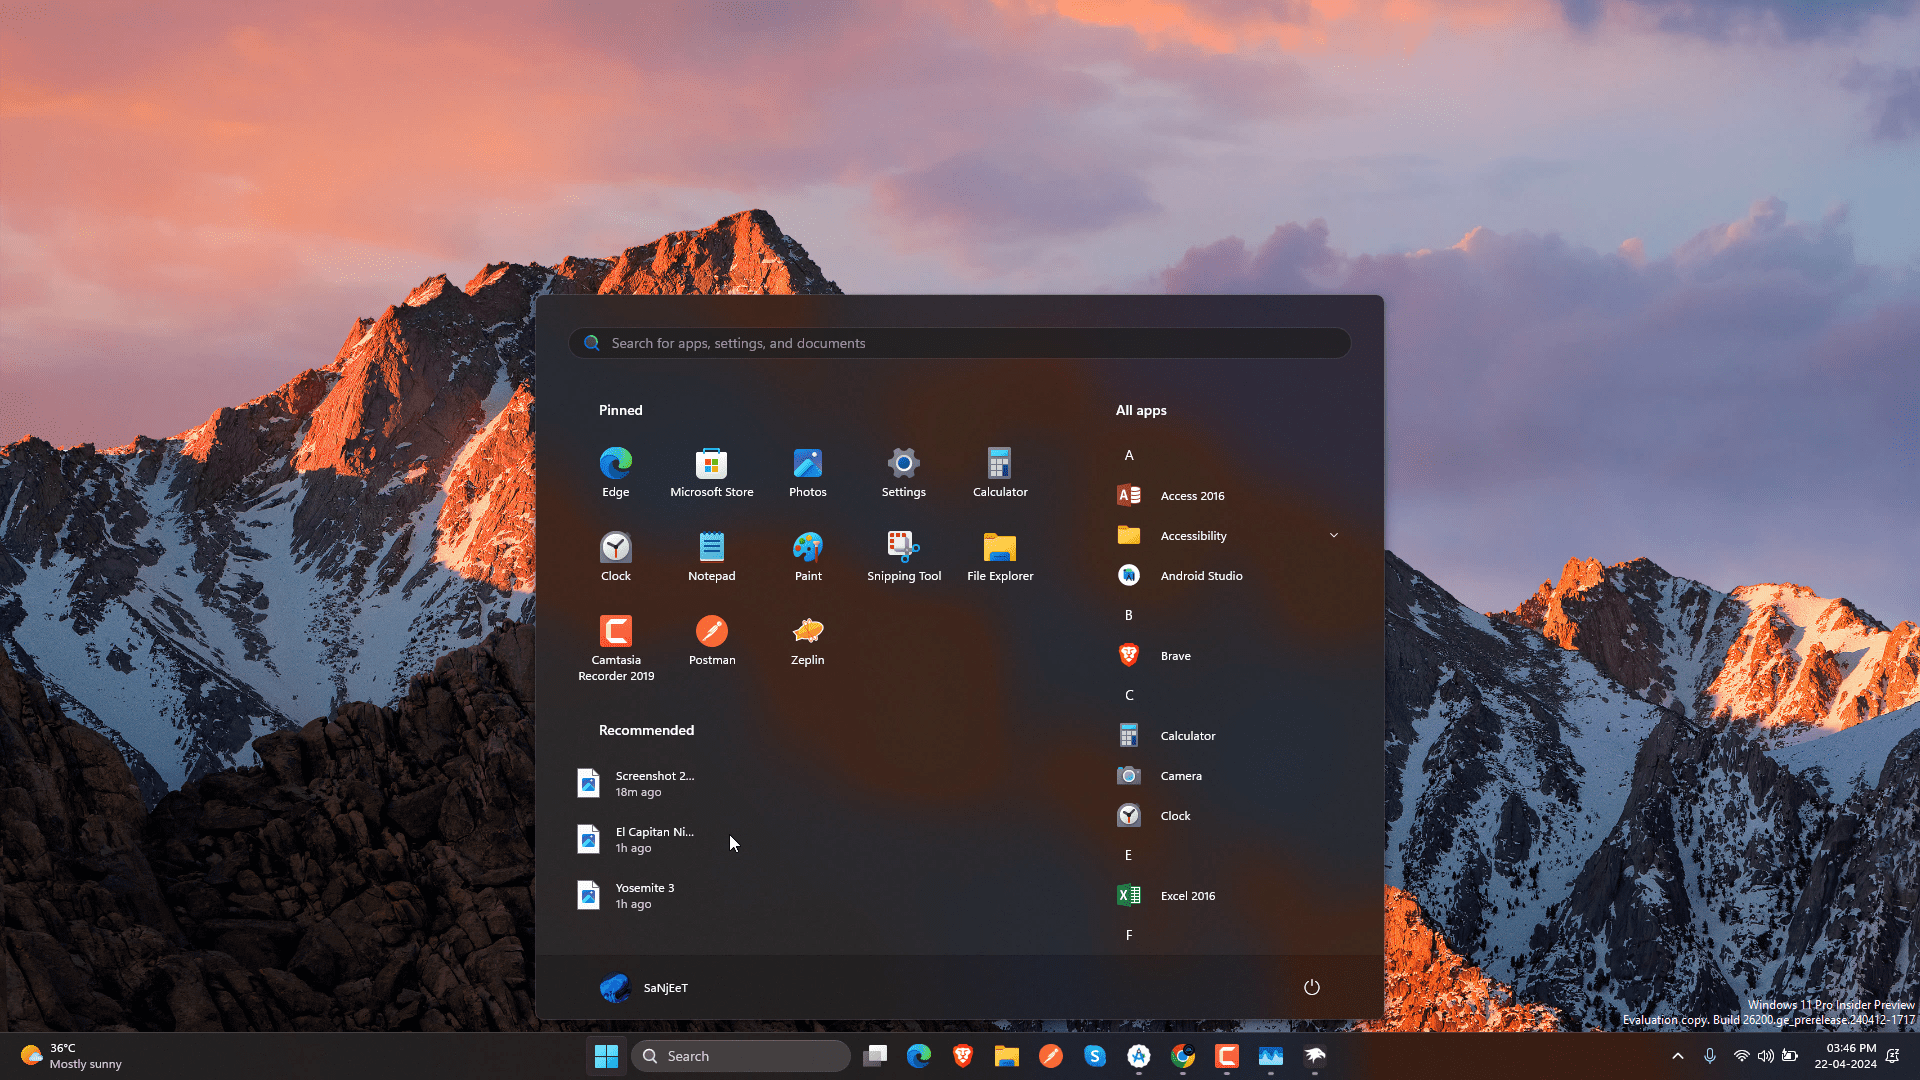Viewport: 1920px width, 1080px height.
Task: Expand the Accessibility folder in All apps
Action: 1333,535
